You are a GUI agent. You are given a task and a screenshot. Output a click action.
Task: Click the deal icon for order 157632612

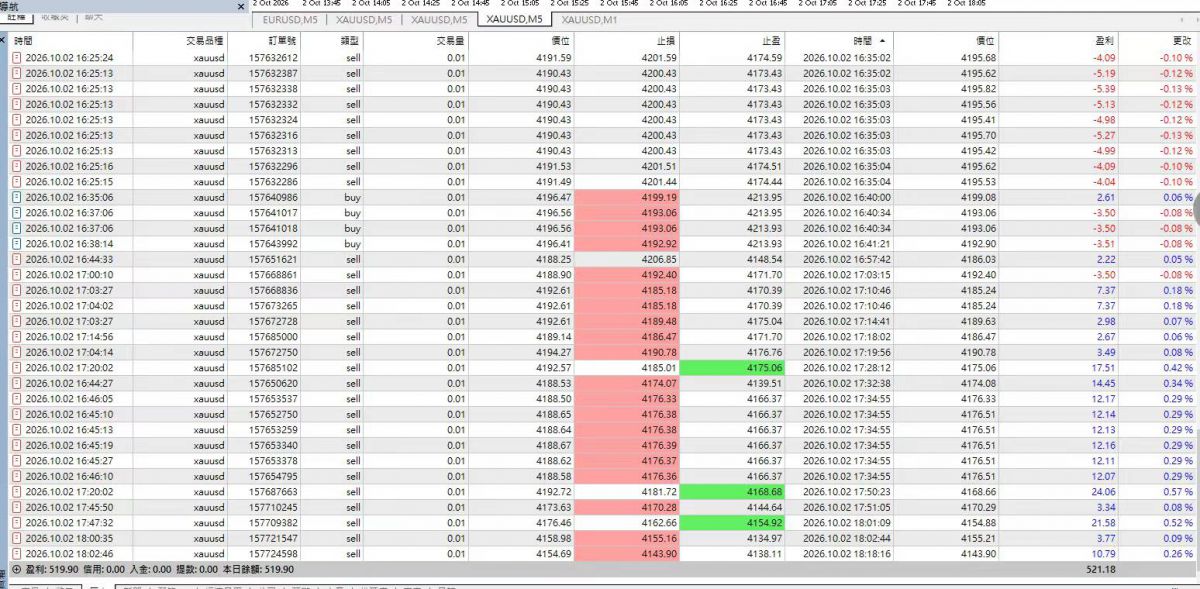pos(16,58)
